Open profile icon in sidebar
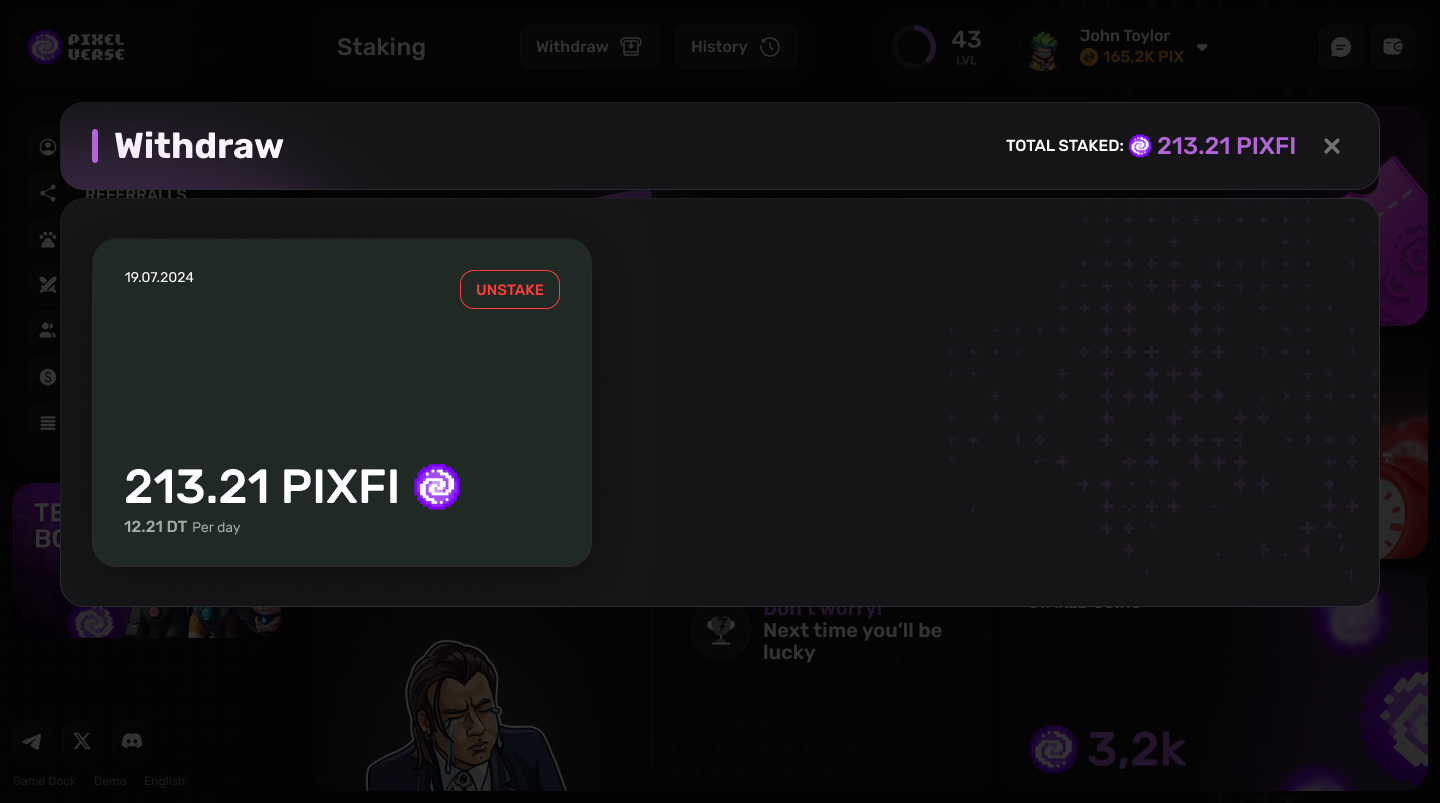The height and width of the screenshot is (803, 1440). point(48,147)
